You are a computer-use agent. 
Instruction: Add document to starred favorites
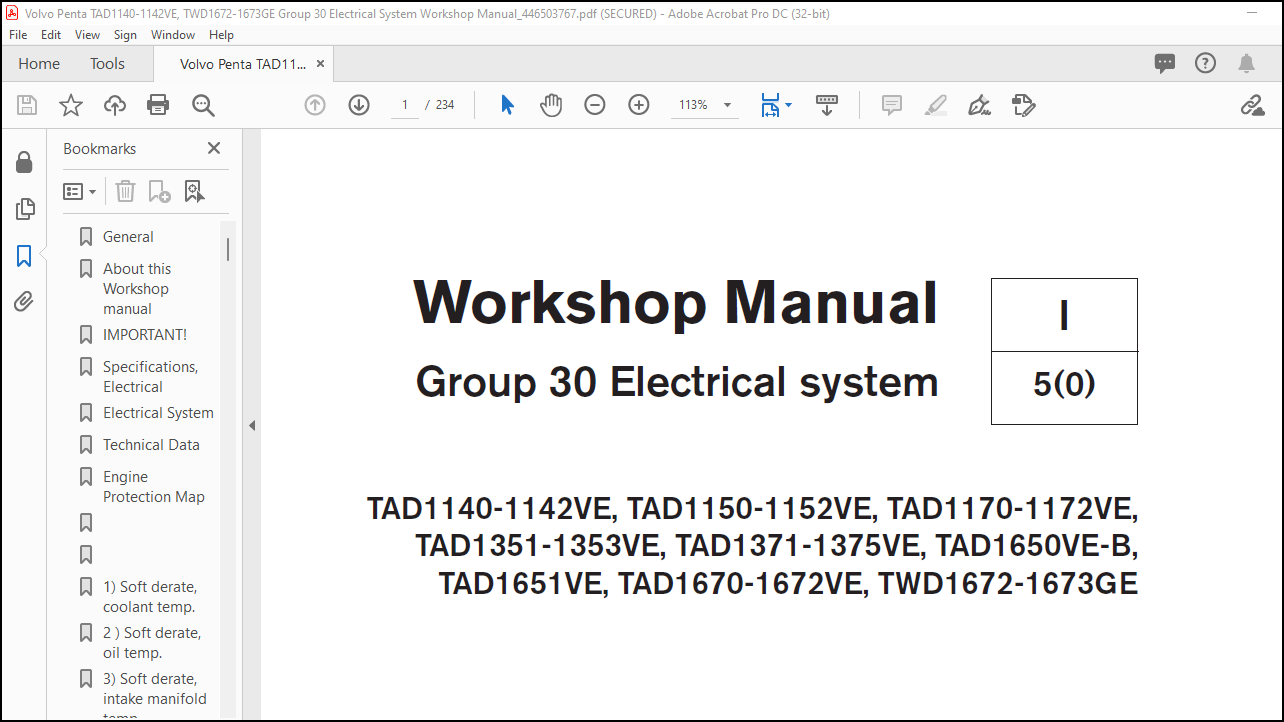pyautogui.click(x=71, y=105)
